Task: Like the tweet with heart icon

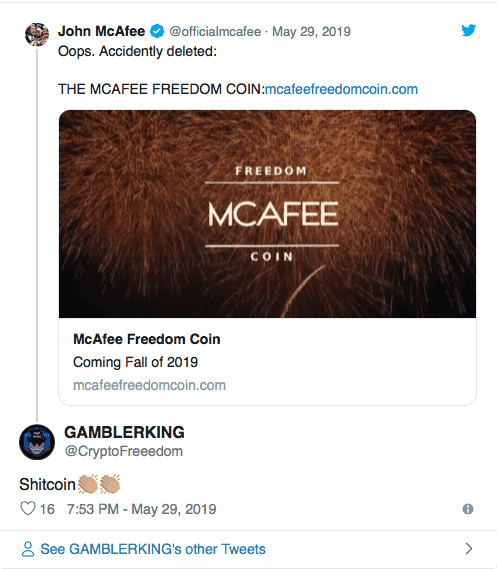Action: click(x=28, y=508)
